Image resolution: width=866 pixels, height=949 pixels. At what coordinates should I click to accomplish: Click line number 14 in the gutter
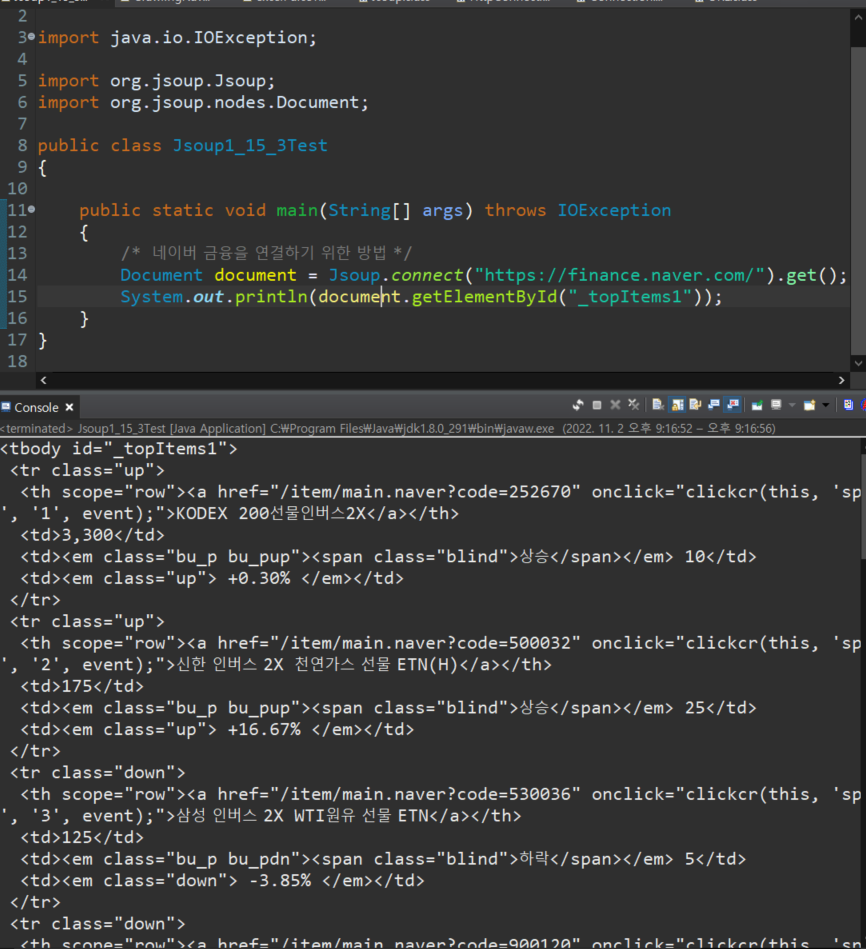click(x=18, y=275)
